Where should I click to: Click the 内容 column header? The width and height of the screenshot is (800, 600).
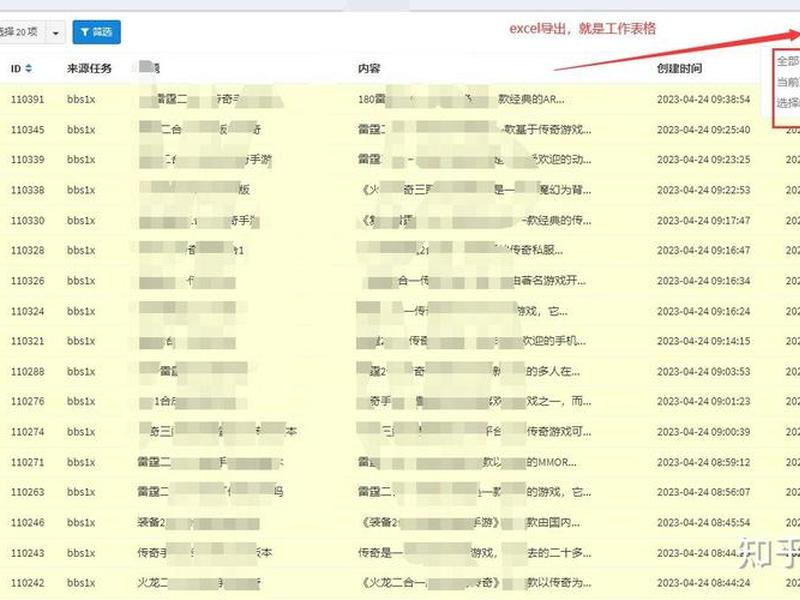(369, 68)
